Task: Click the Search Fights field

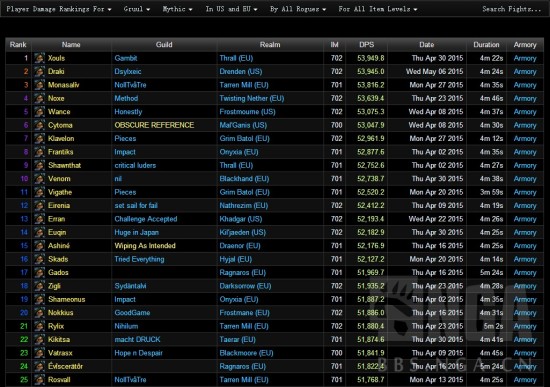Action: (511, 9)
